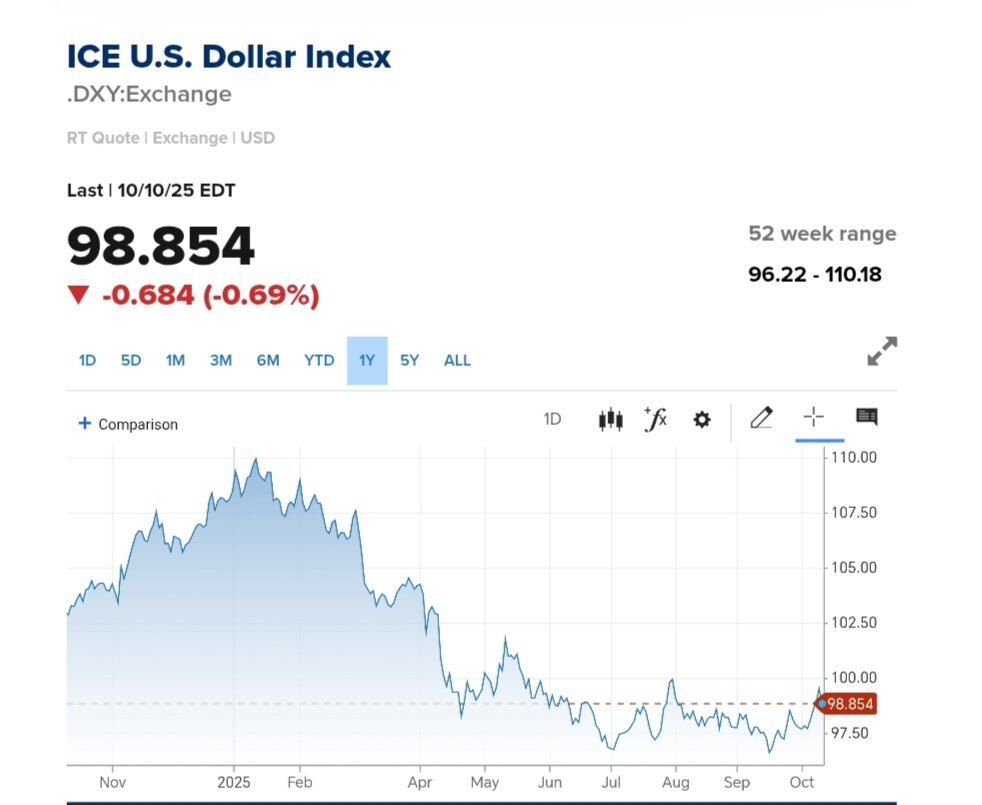Show the YTD chart range
982x805 pixels.
point(319,360)
